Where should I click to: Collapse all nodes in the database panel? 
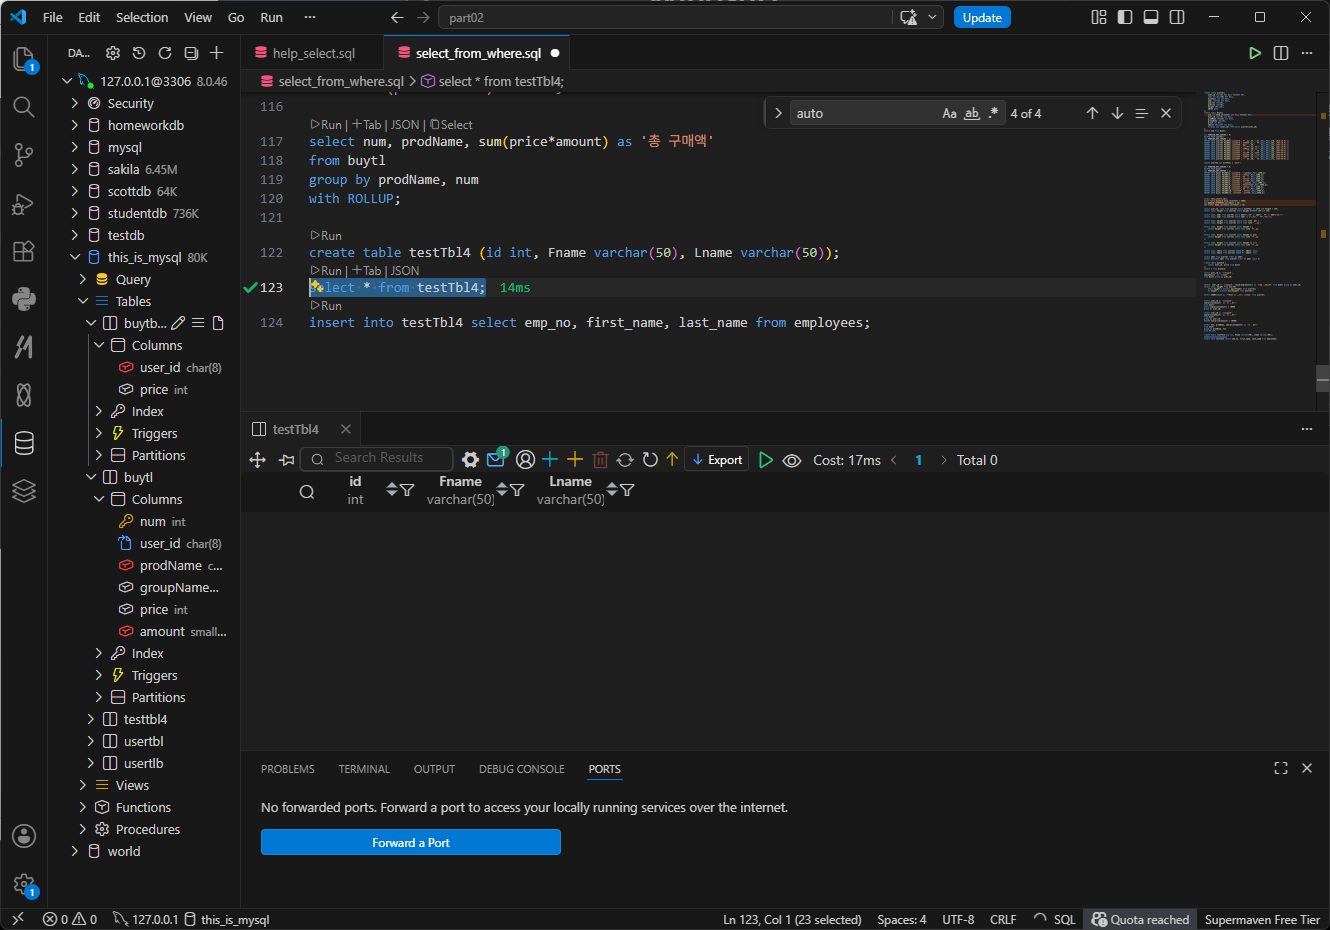(191, 53)
